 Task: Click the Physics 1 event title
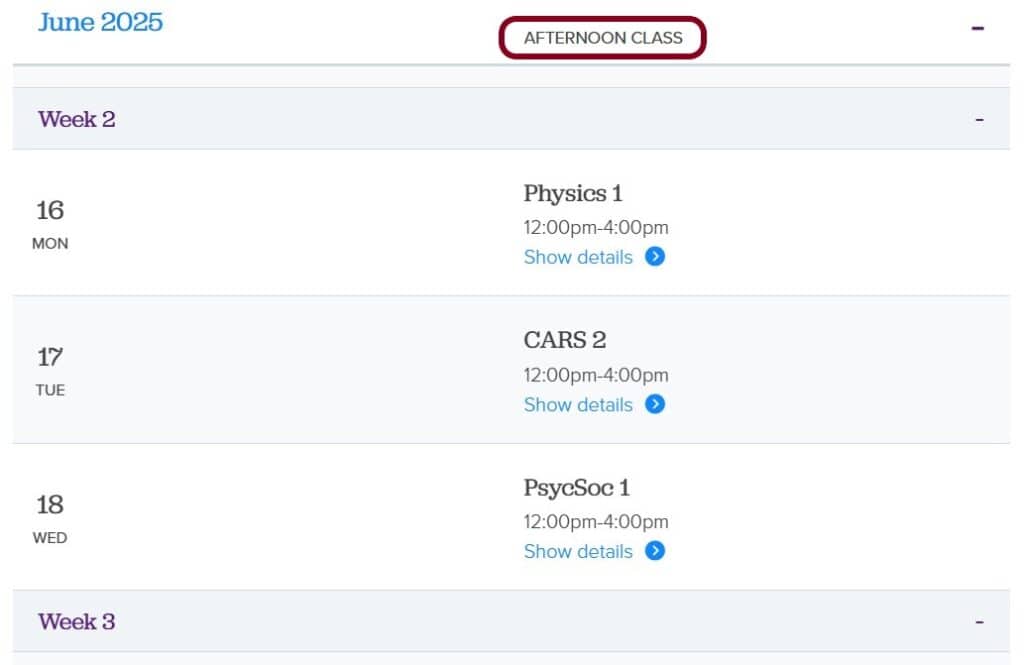[x=573, y=193]
